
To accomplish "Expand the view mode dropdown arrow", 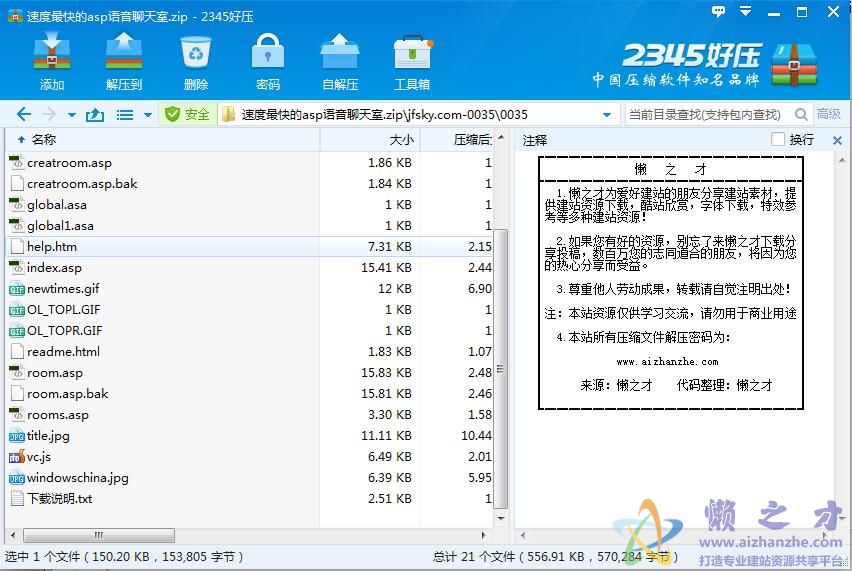I will tap(147, 115).
